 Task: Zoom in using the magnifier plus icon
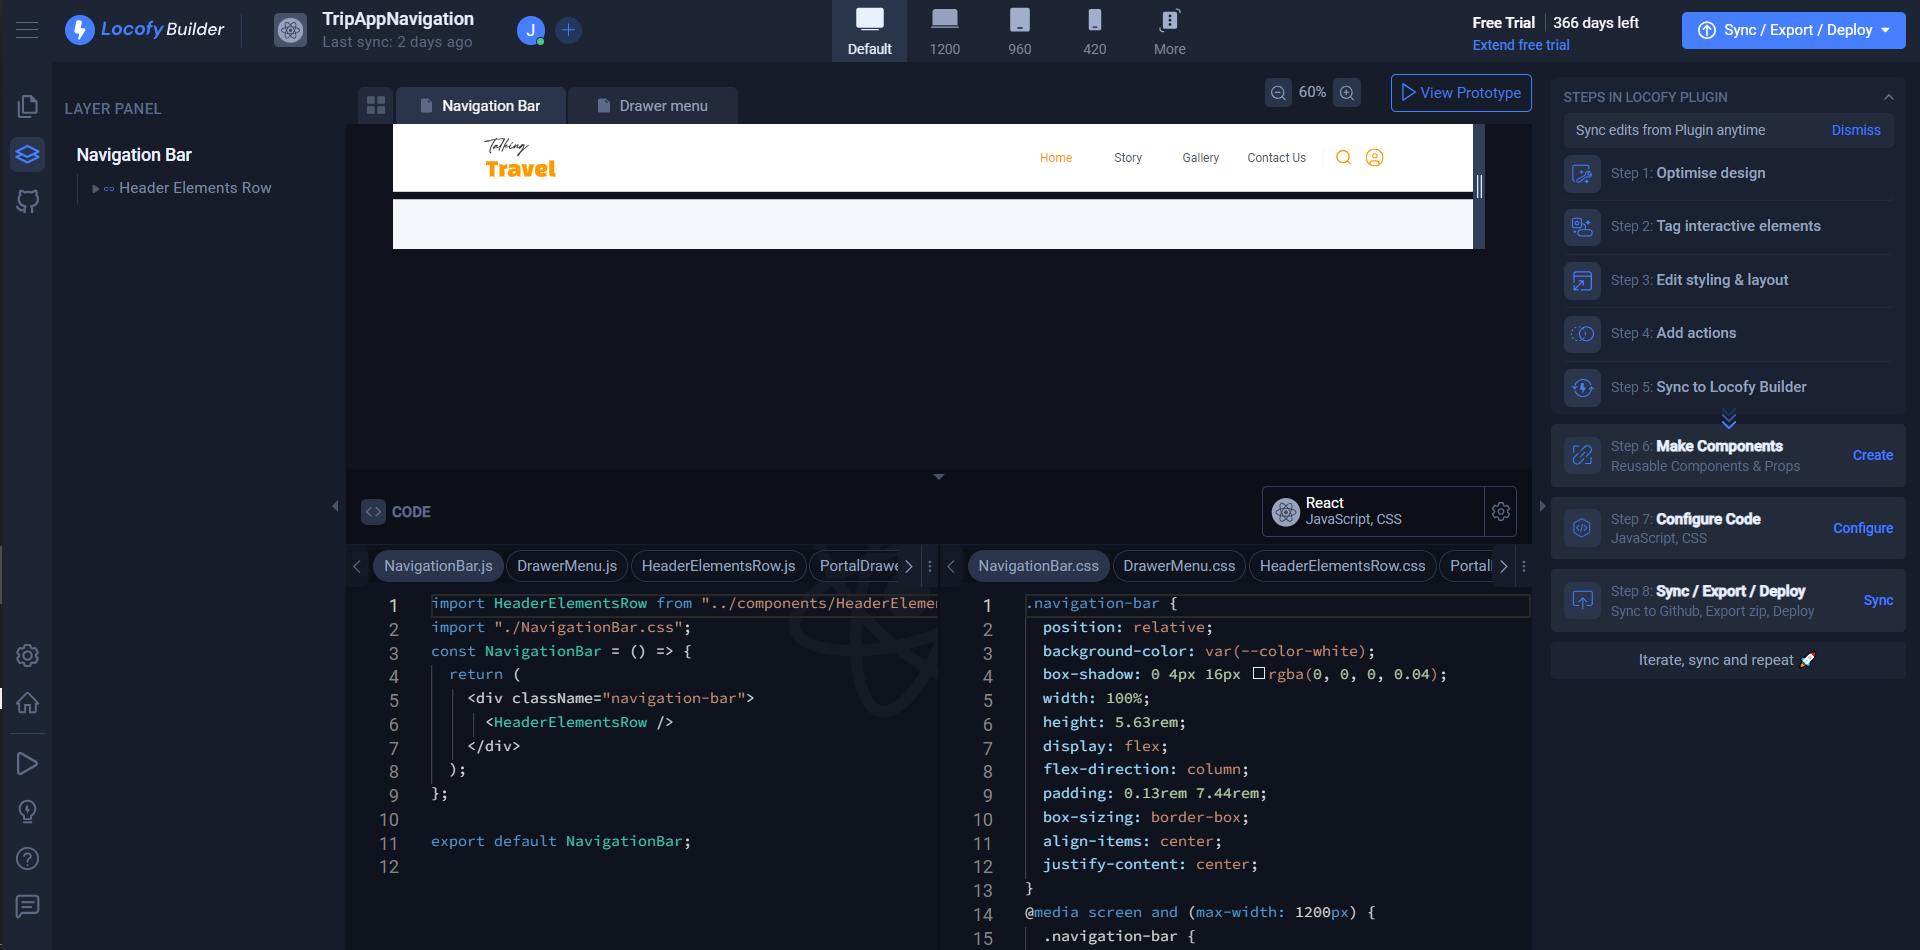pos(1347,92)
